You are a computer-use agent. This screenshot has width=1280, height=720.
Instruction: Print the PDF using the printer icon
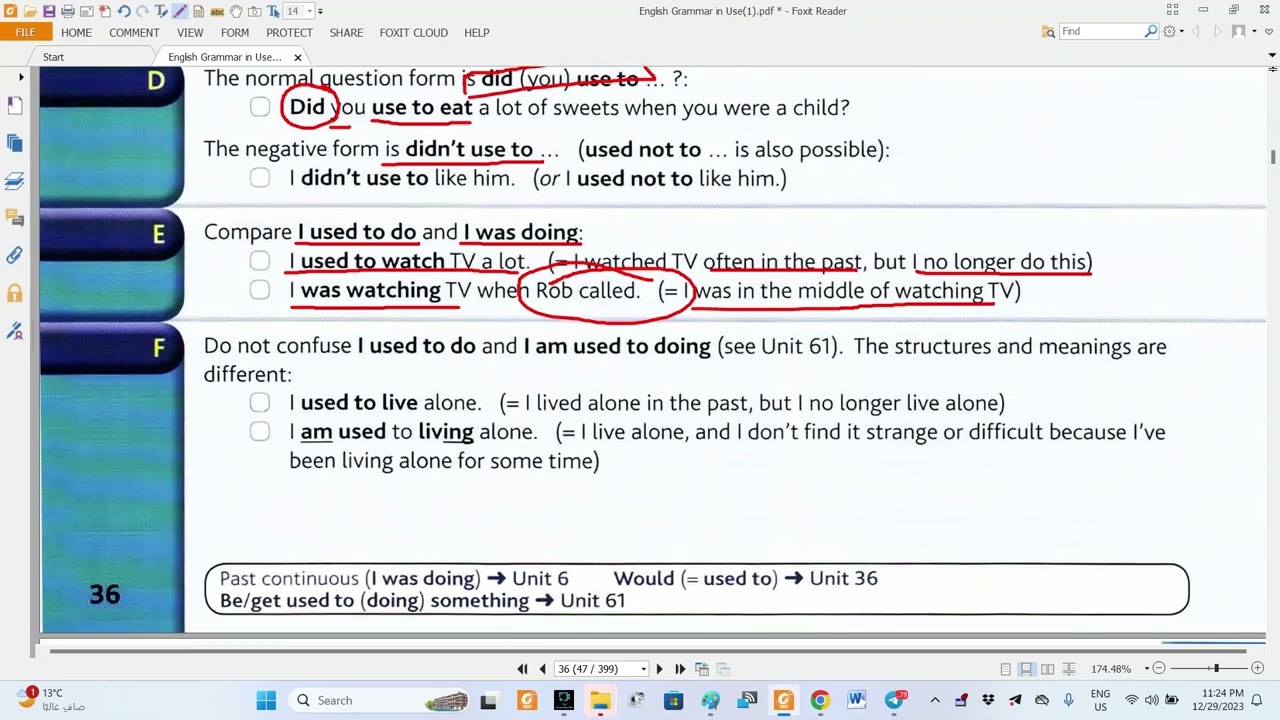[68, 11]
